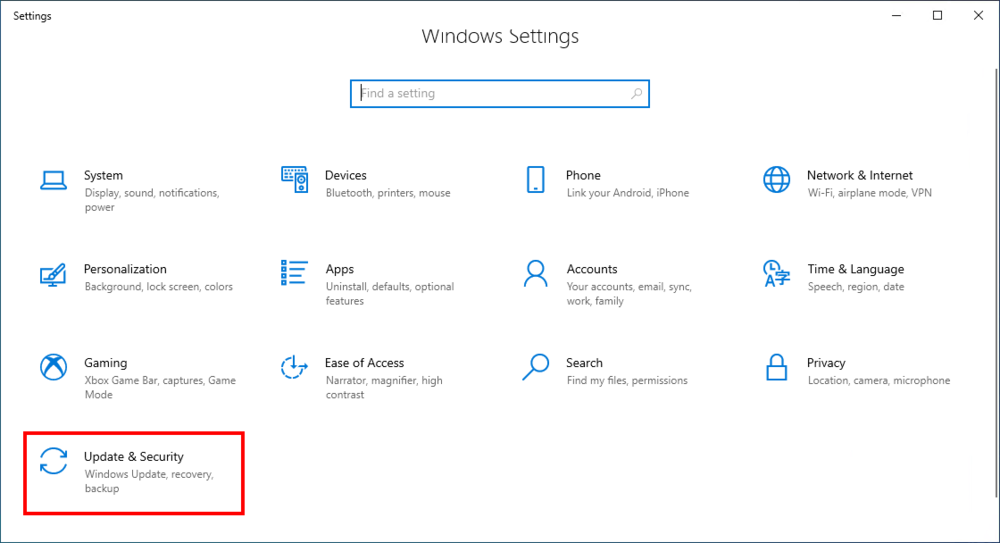
Task: Open the Search category heading
Action: coord(584,363)
